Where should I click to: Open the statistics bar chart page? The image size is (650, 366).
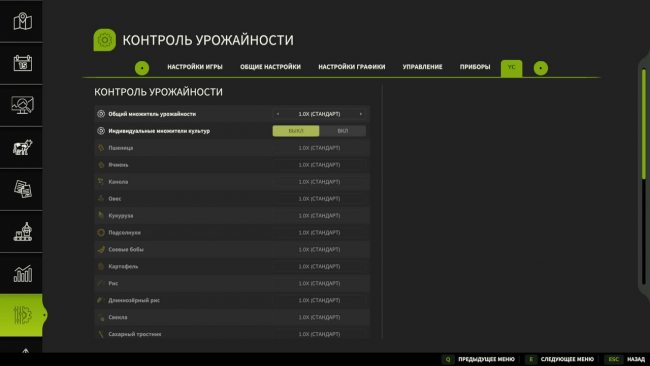(22, 274)
